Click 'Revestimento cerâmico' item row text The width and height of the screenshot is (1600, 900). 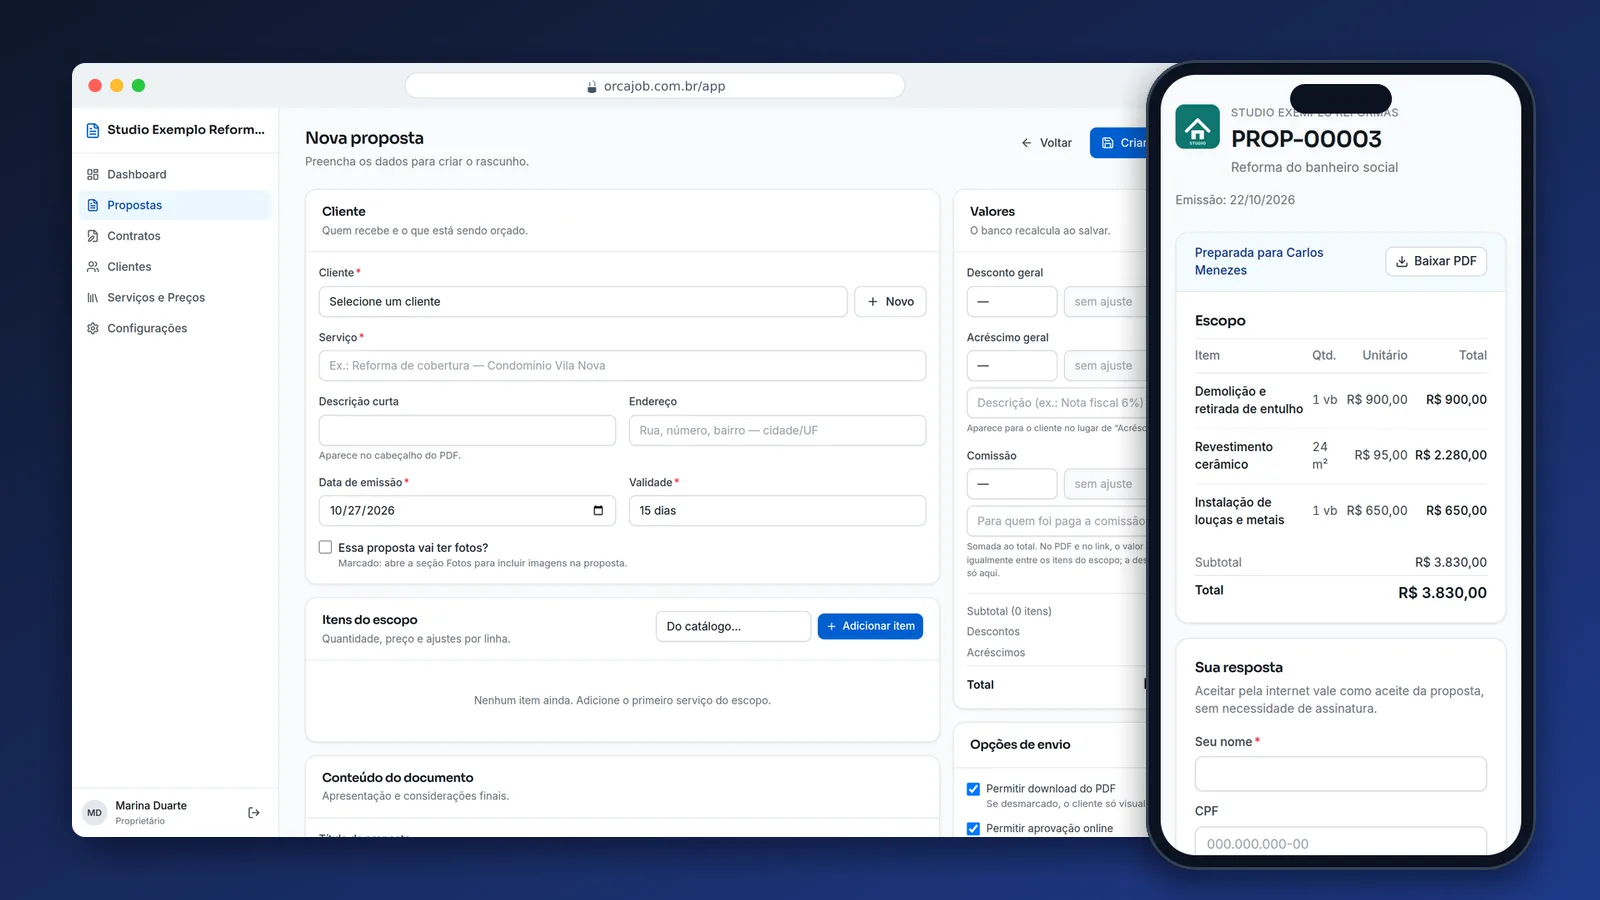pyautogui.click(x=1234, y=455)
